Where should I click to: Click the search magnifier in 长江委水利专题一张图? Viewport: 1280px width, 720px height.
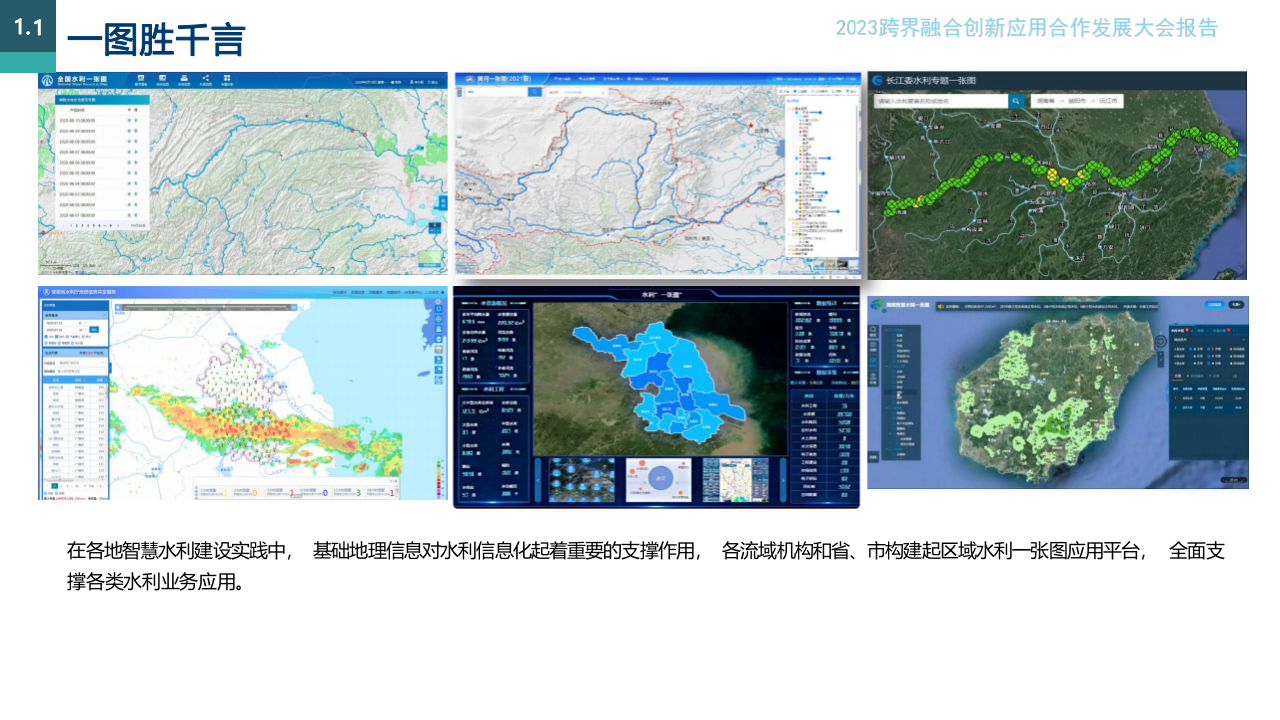pos(1015,100)
